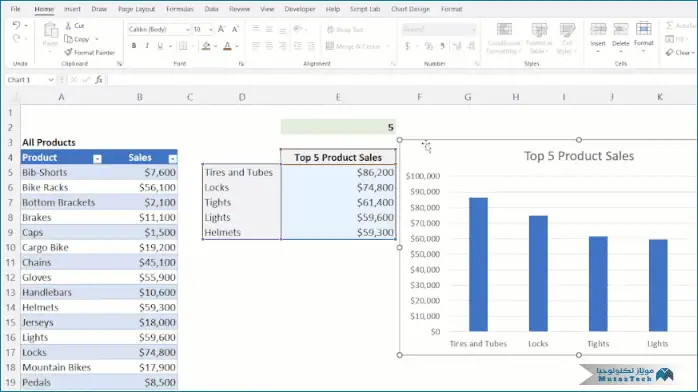Switch to the Chart Design tab
Viewport: 698px width, 392px height.
[x=410, y=9]
